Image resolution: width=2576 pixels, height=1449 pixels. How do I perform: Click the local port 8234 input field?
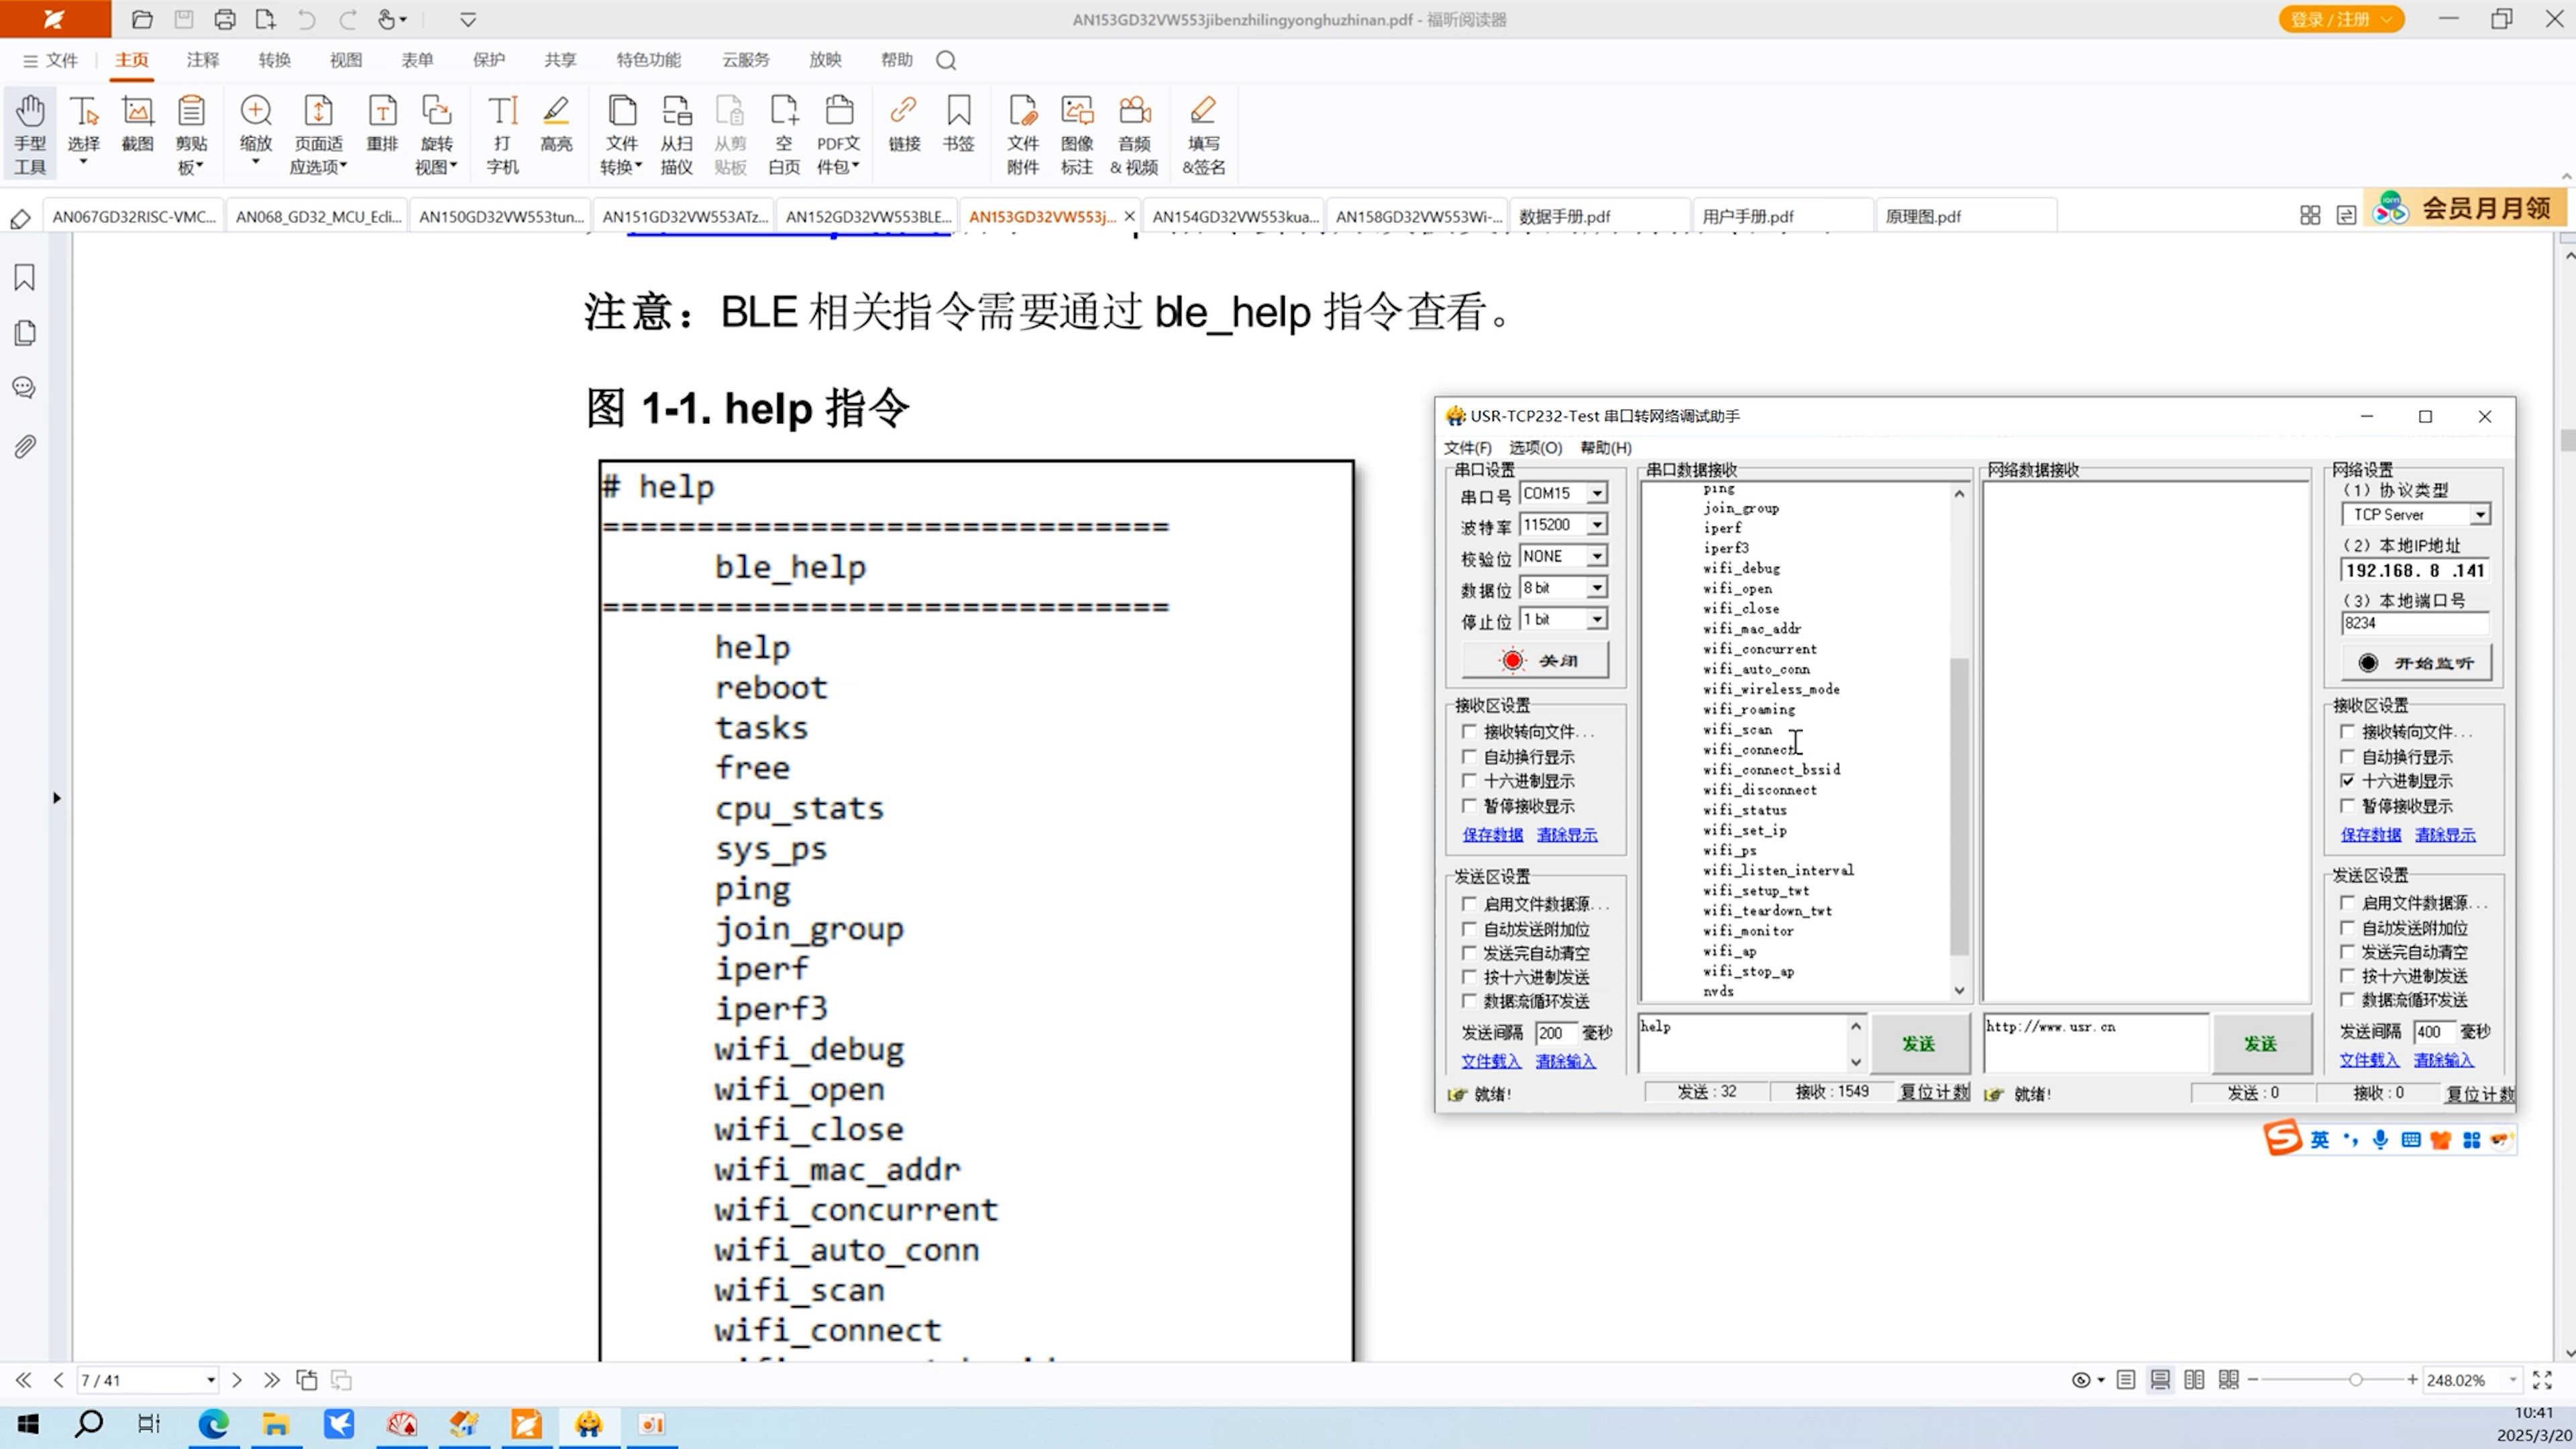coord(2413,623)
